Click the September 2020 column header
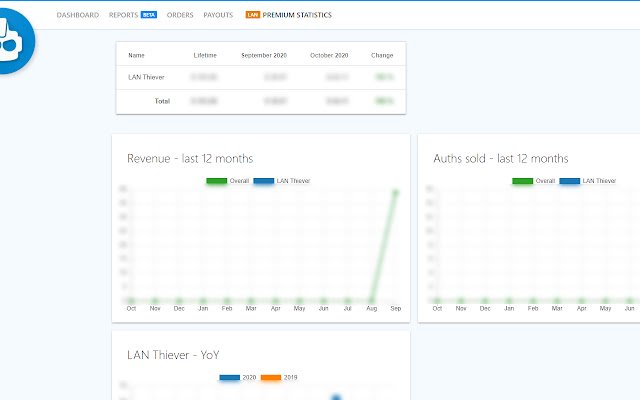Image resolution: width=640 pixels, height=400 pixels. 264,55
